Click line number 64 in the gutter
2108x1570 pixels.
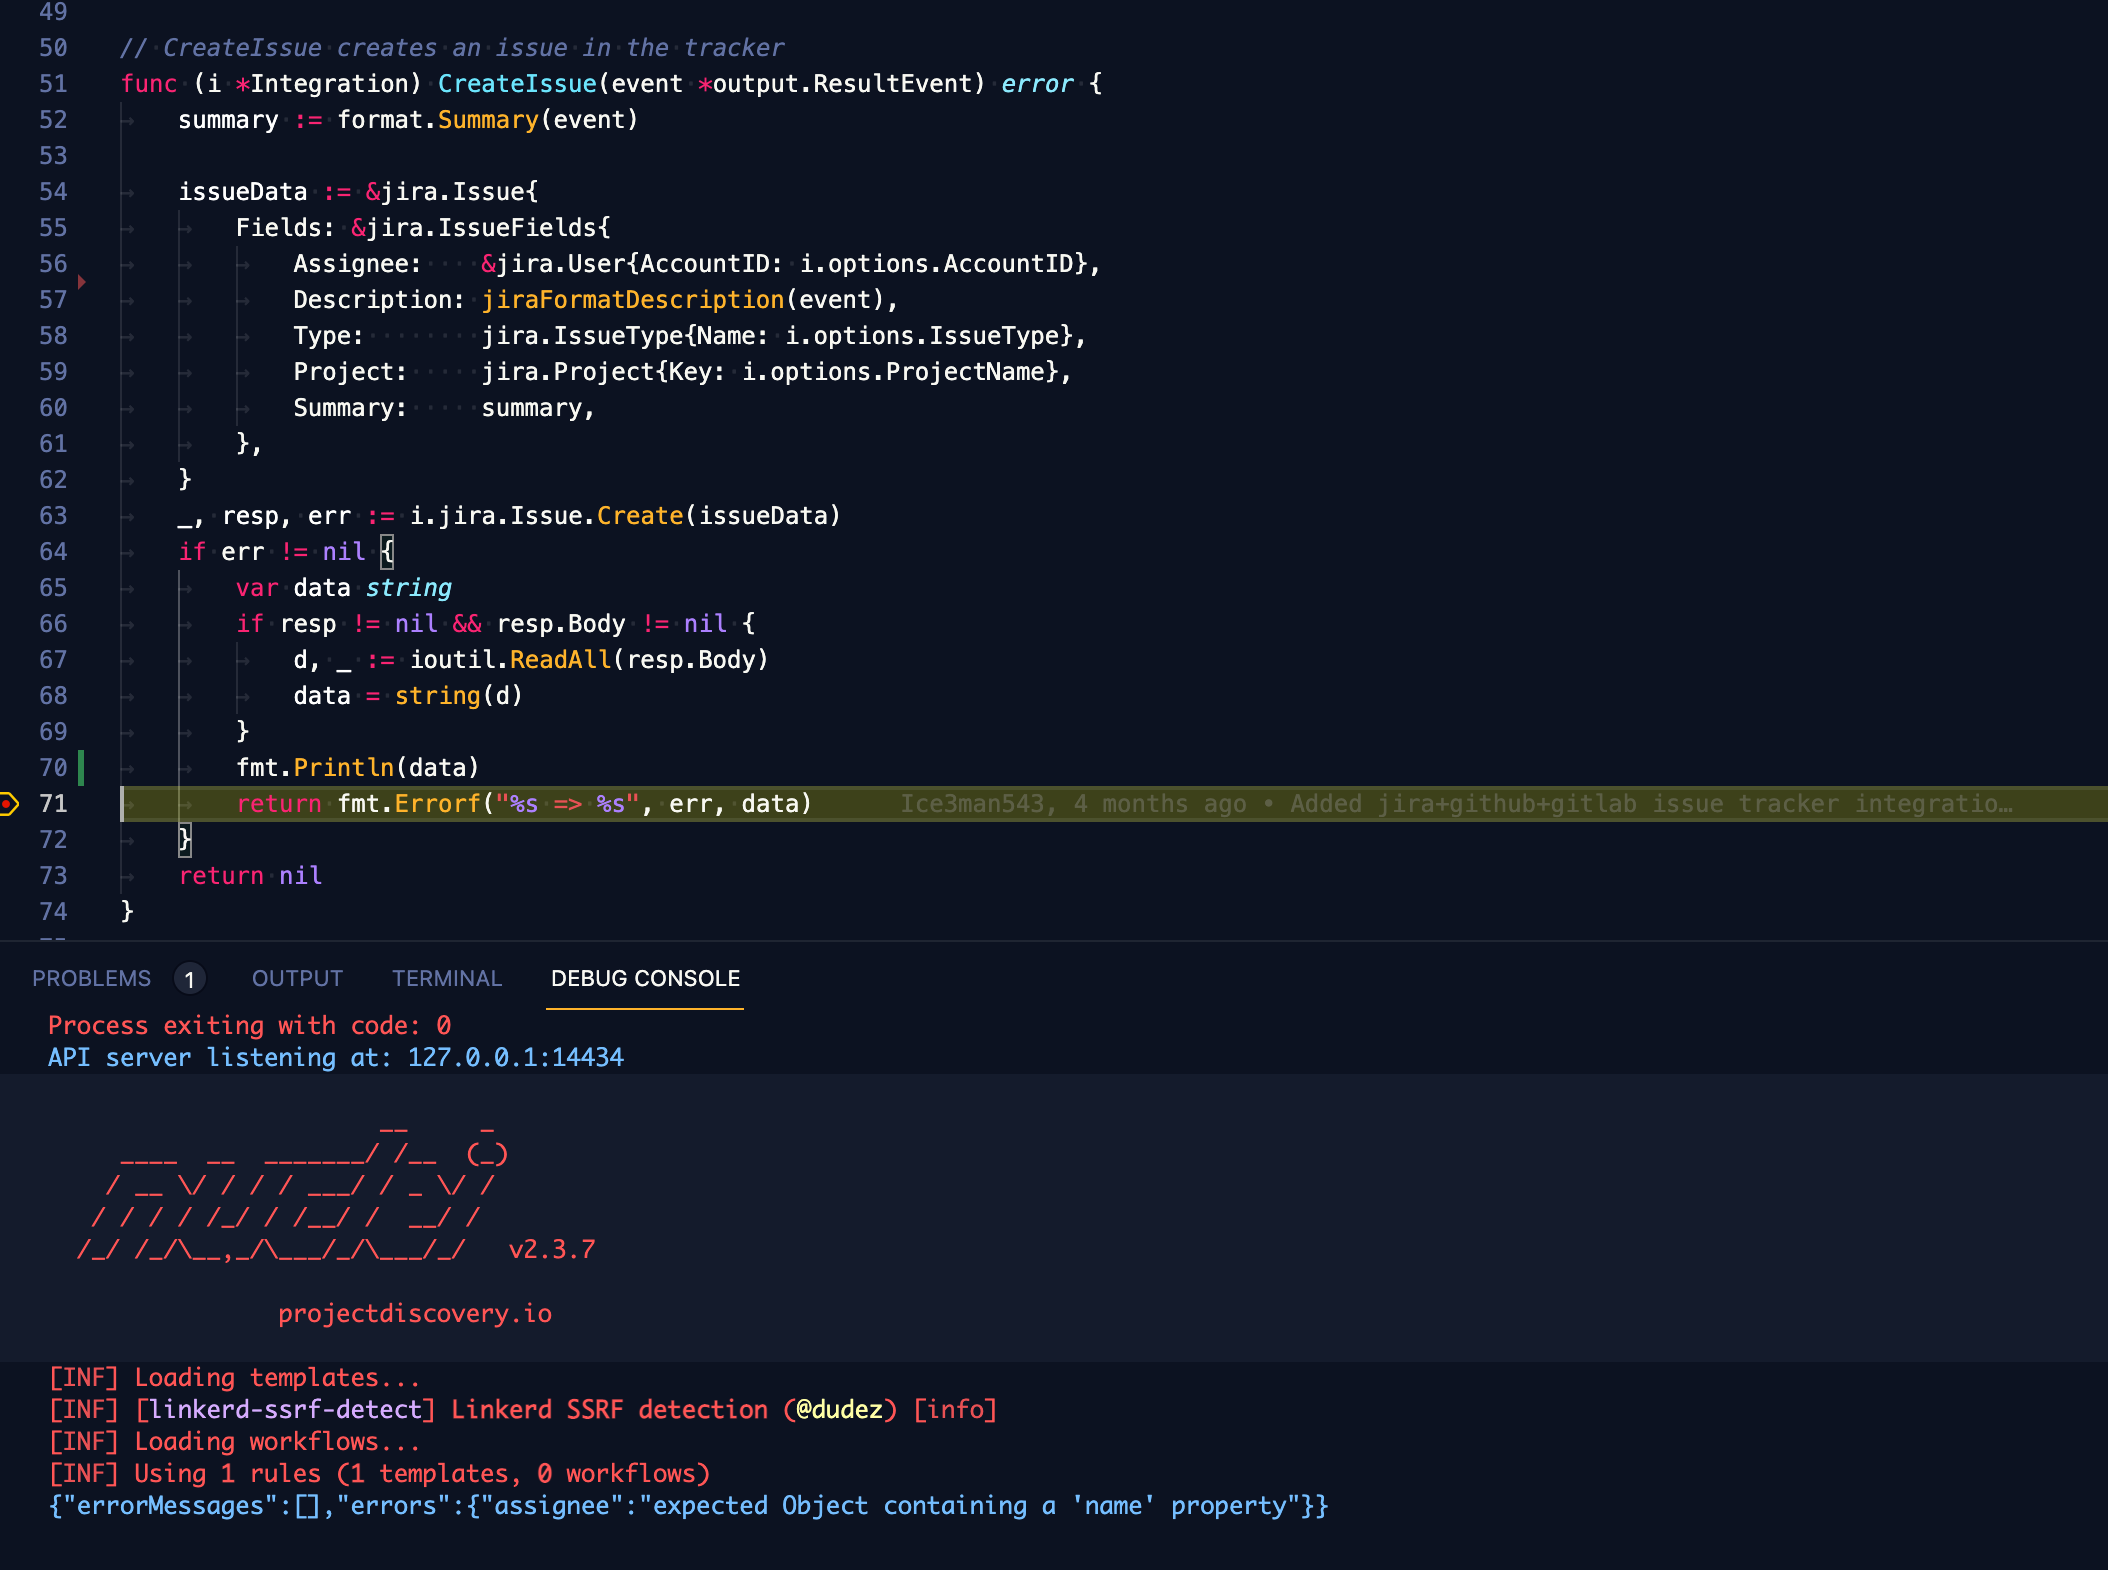coord(53,552)
